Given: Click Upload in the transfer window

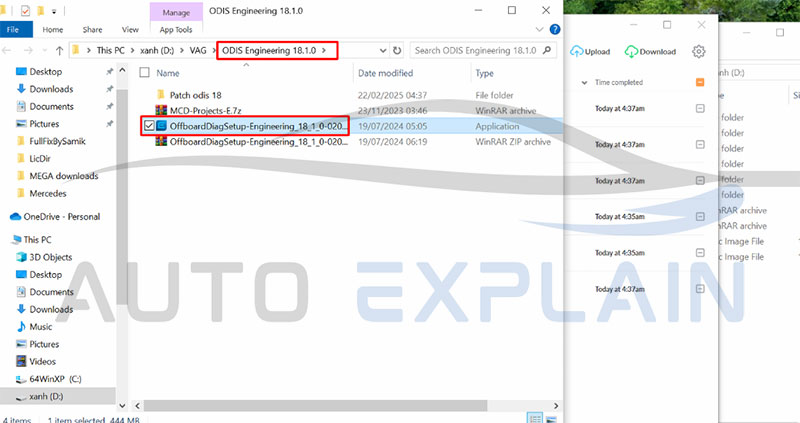Looking at the screenshot, I should (x=590, y=52).
